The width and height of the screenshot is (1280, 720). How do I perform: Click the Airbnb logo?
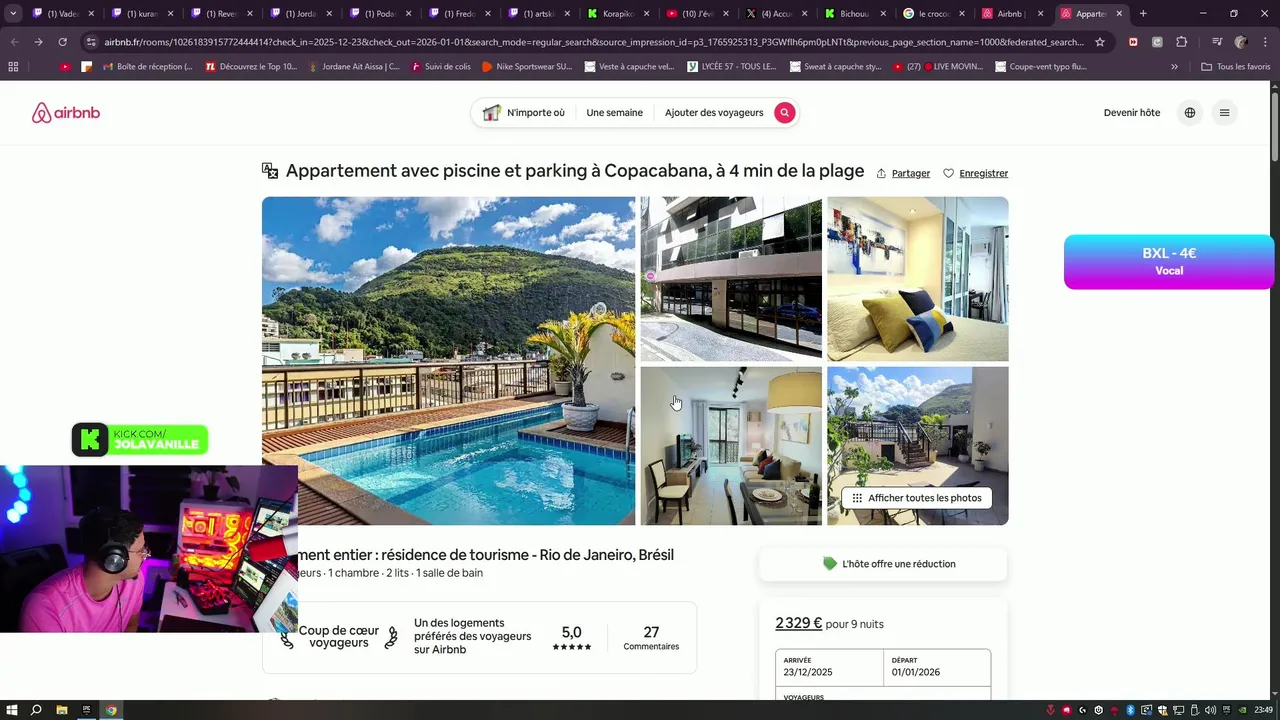click(66, 113)
